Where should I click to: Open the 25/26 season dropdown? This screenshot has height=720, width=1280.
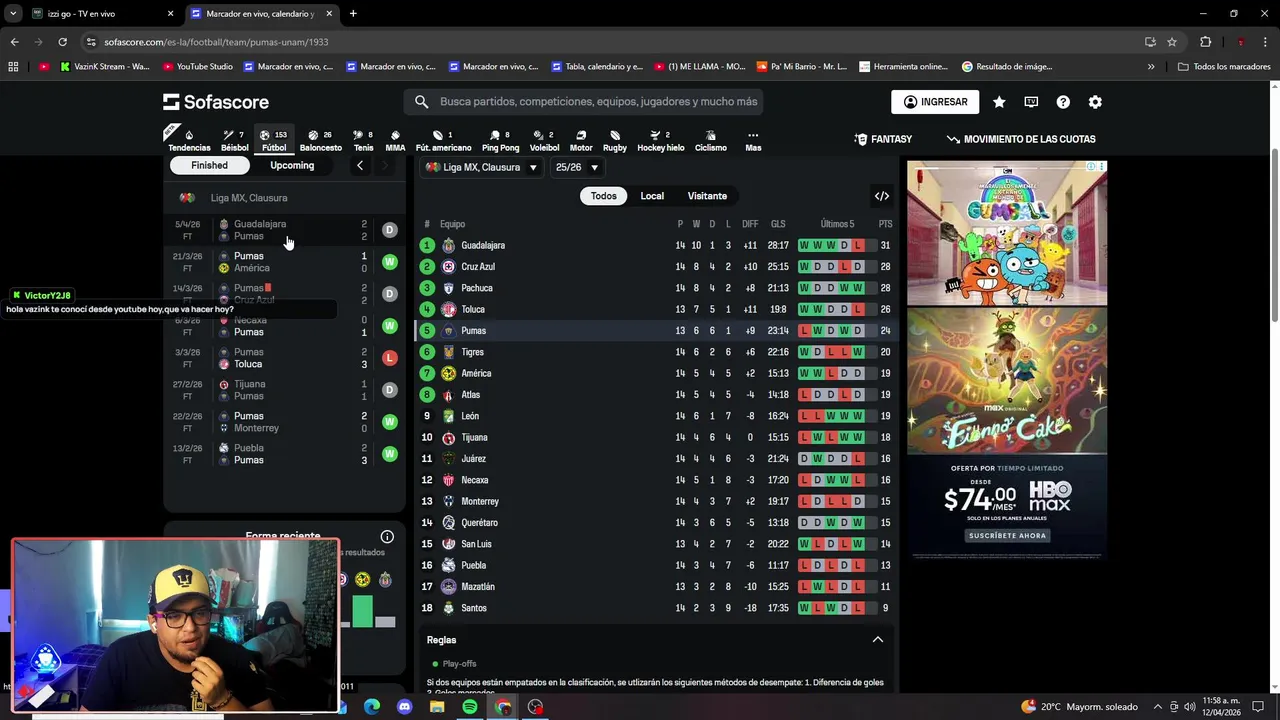click(x=577, y=168)
